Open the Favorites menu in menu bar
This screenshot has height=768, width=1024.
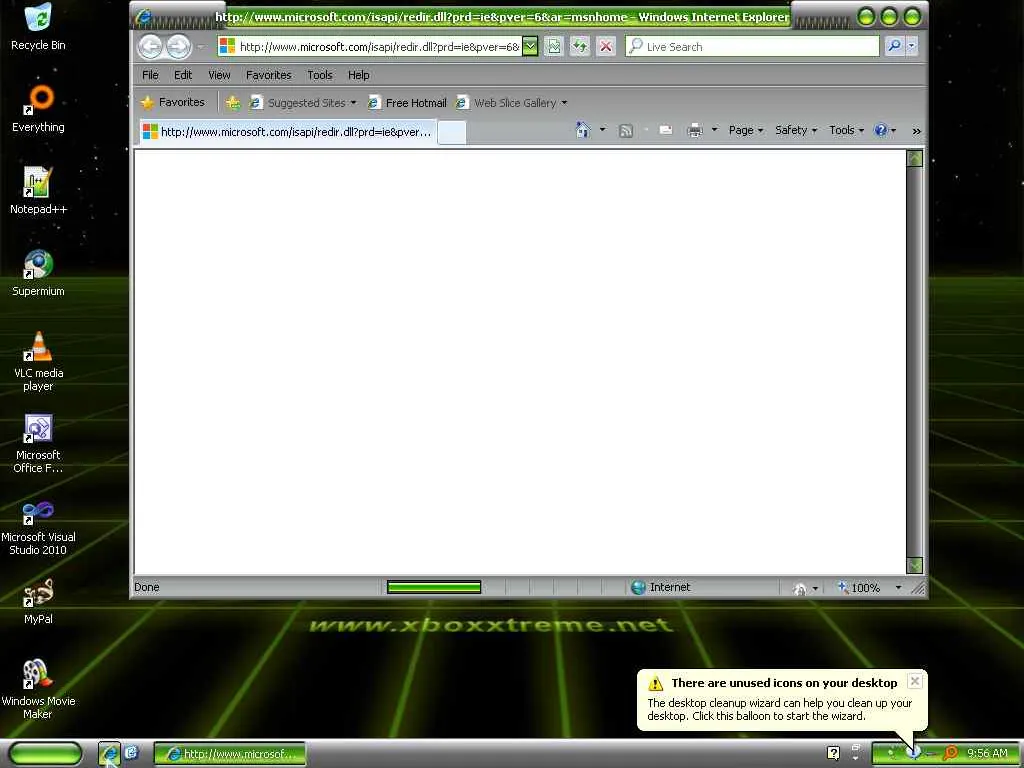(268, 75)
